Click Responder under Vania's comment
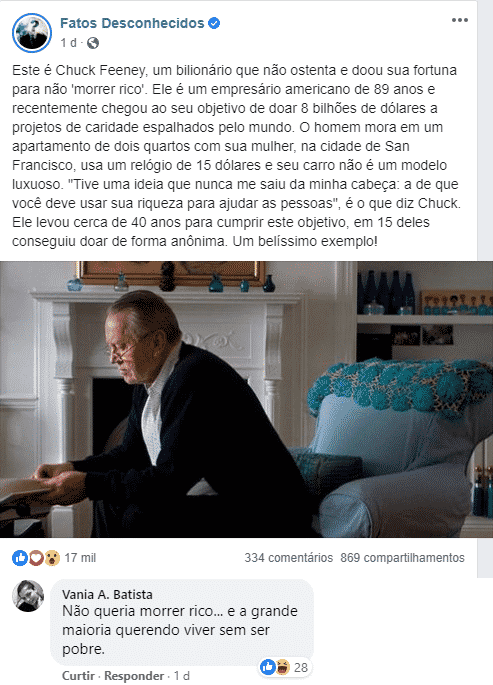The image size is (493, 685). (x=134, y=676)
